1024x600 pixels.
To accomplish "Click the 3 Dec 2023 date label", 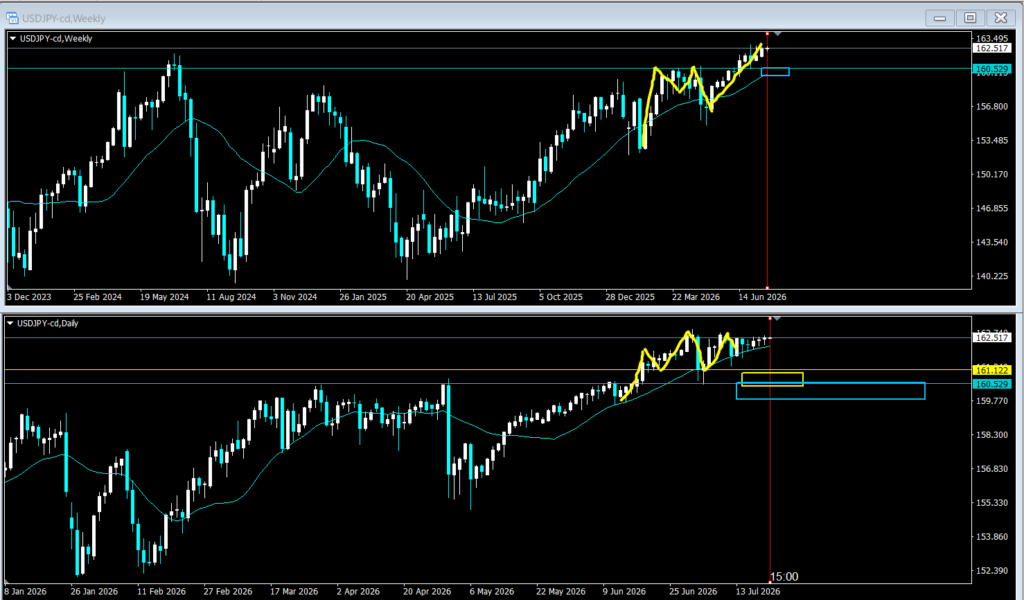I will pos(29,297).
